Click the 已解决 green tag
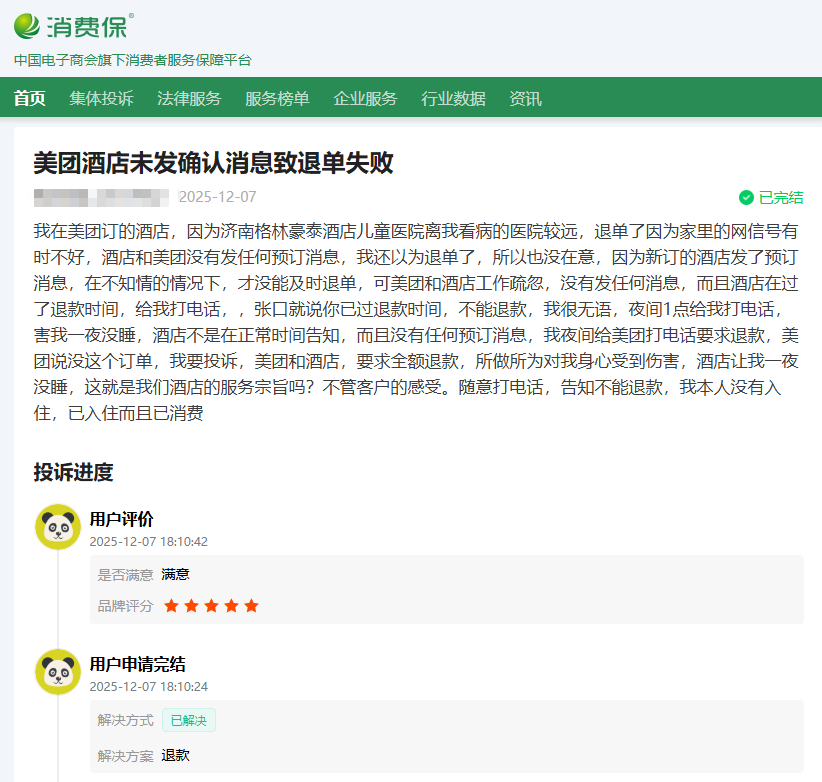Image resolution: width=822 pixels, height=782 pixels. (x=188, y=719)
